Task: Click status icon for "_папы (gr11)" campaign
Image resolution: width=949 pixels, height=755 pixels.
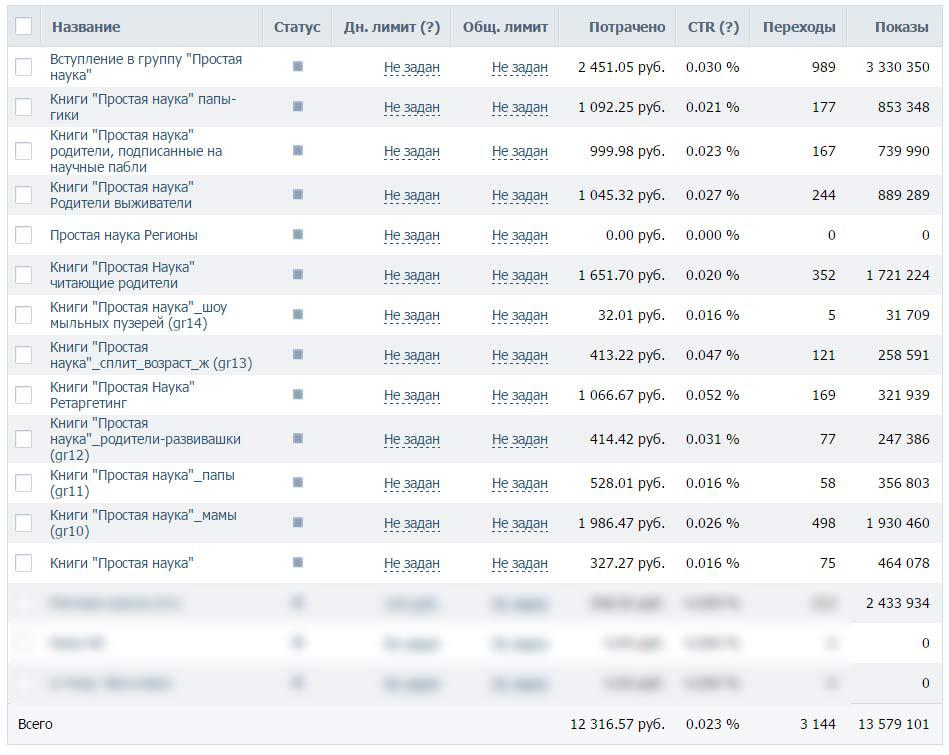Action: 298,482
